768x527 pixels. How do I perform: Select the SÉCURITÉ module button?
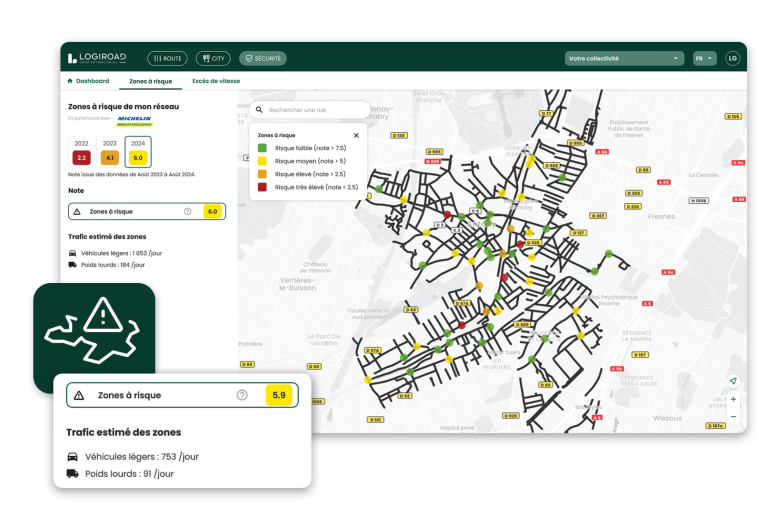263,58
